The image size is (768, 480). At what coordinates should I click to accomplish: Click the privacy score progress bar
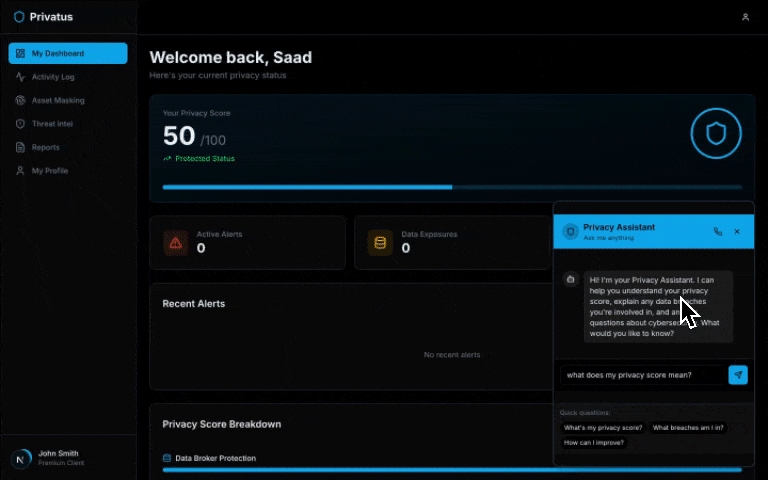click(x=452, y=187)
